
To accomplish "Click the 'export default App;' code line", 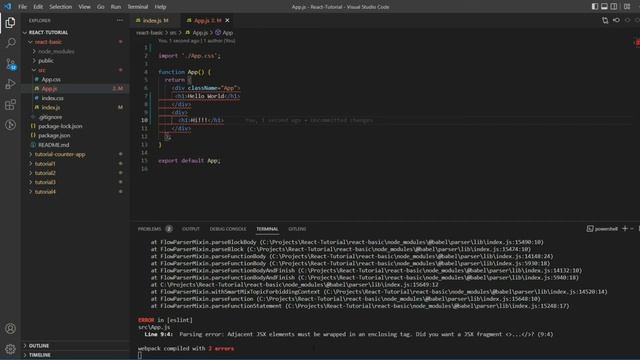I will pos(189,161).
